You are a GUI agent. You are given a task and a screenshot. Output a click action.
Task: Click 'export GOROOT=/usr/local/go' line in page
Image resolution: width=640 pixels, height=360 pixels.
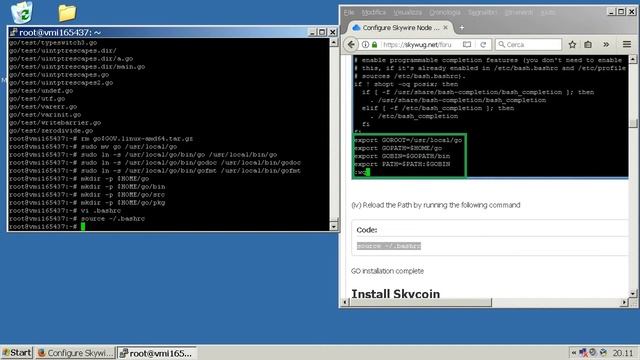408,140
